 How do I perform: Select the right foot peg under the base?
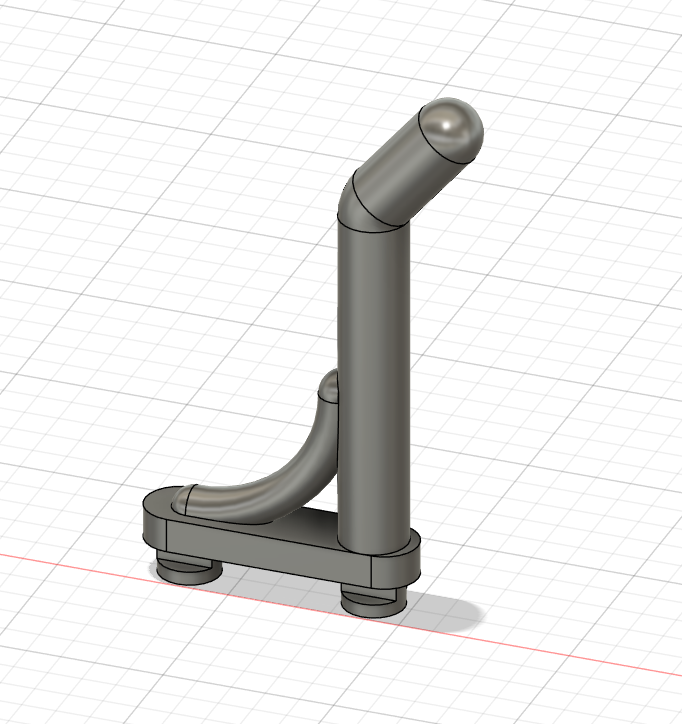pos(374,603)
